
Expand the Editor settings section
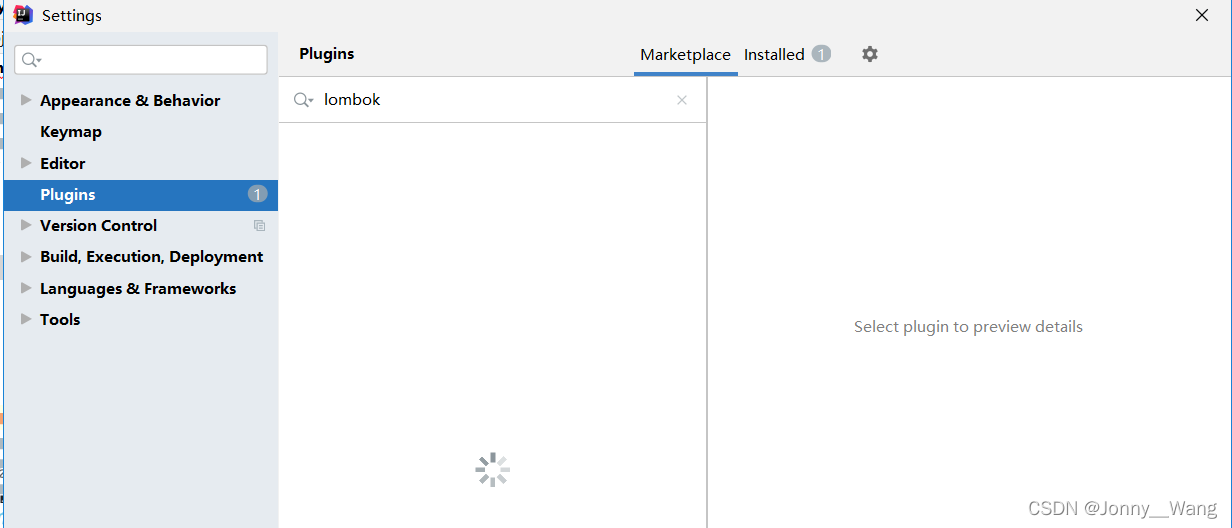tap(26, 163)
